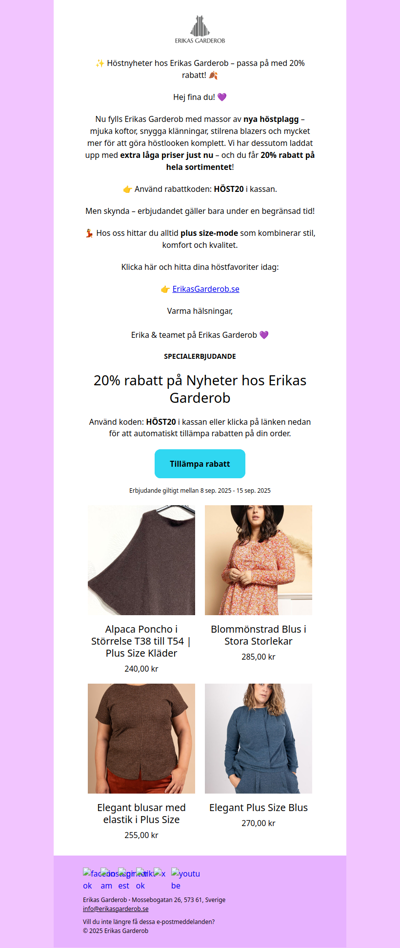Click the unsubscribe text in footer
Screen dimensions: 400x948
[149, 922]
